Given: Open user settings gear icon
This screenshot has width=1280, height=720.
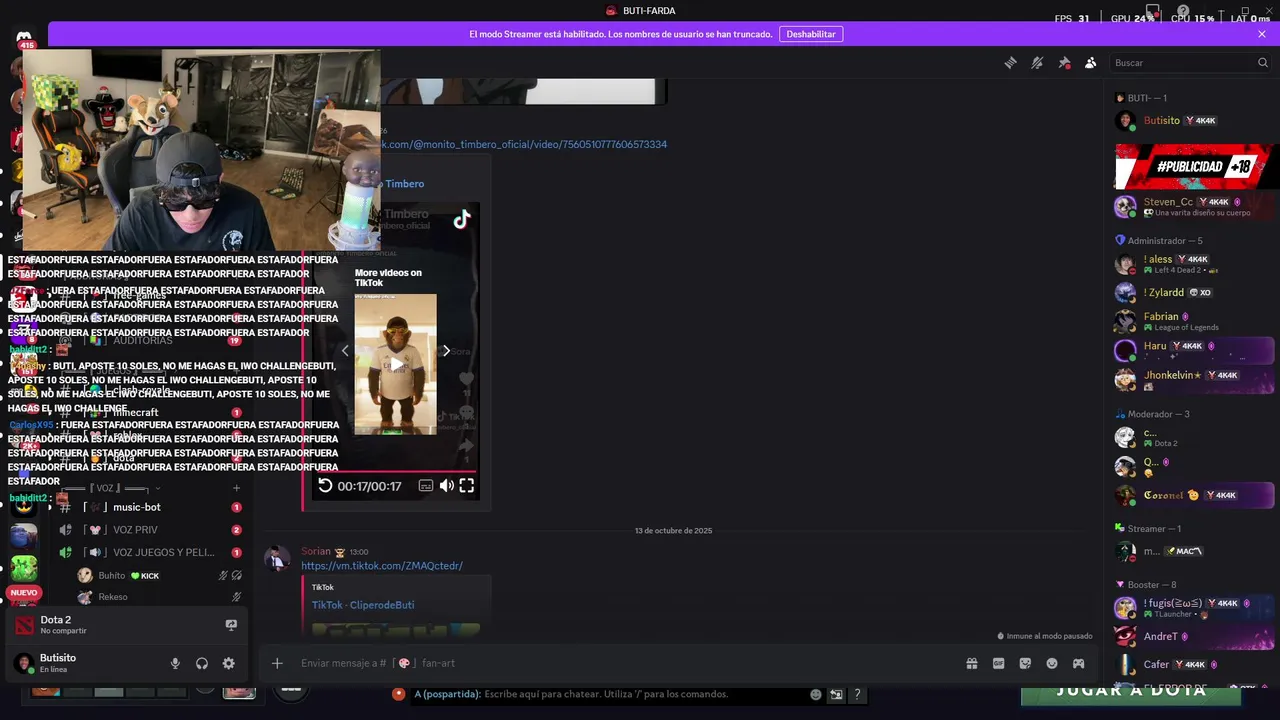Looking at the screenshot, I should pos(229,663).
